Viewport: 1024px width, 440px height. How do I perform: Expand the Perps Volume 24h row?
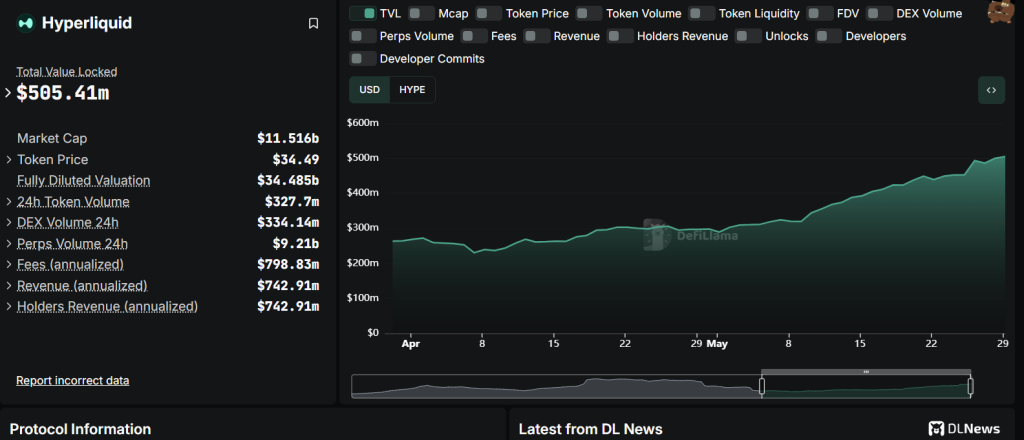[x=8, y=244]
